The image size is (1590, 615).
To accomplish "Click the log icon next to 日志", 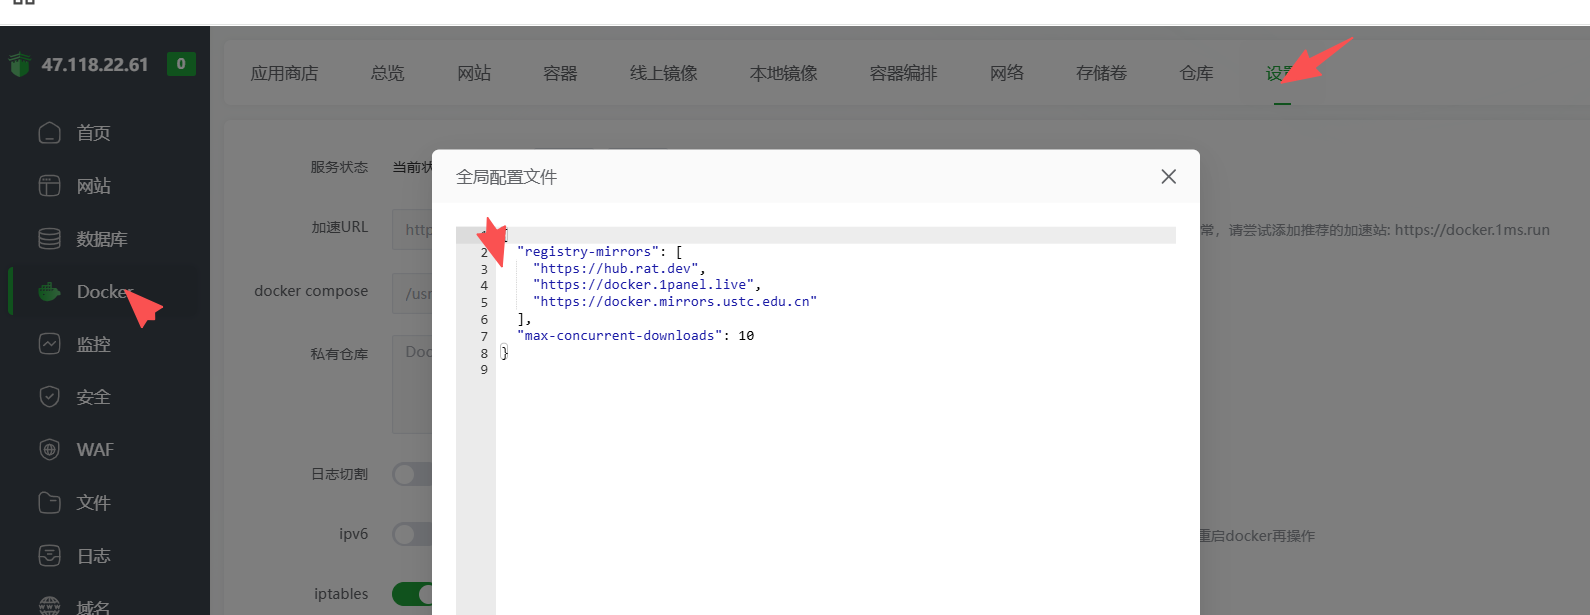I will (x=49, y=556).
